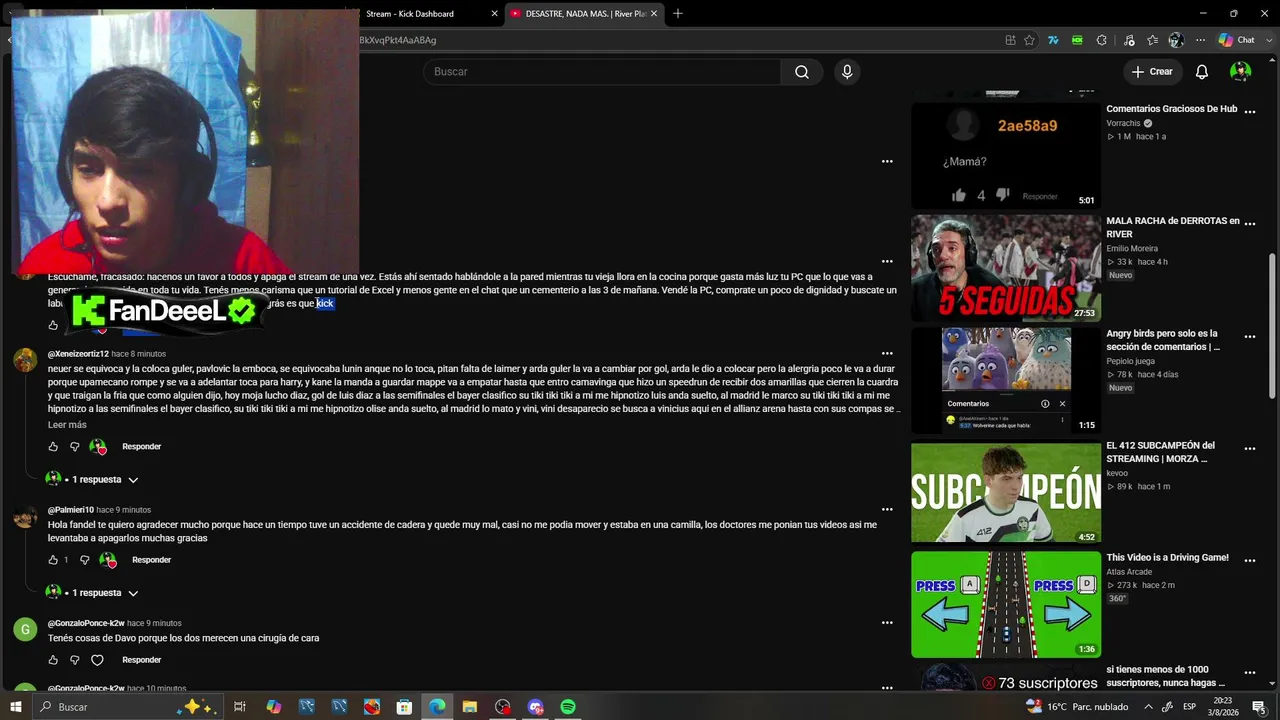The height and width of the screenshot is (720, 1280).
Task: Open the Extensions puzzle-piece menu
Action: tap(1101, 40)
